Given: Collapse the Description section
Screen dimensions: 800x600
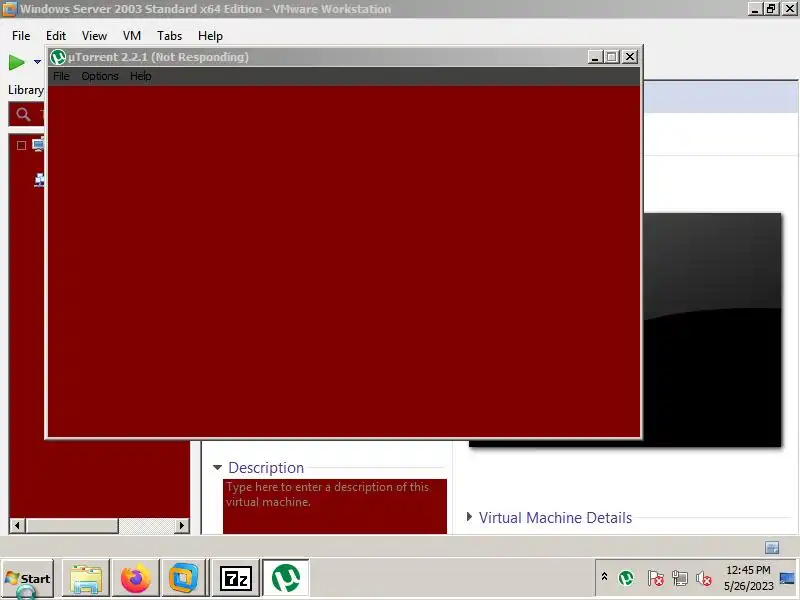Looking at the screenshot, I should point(217,467).
